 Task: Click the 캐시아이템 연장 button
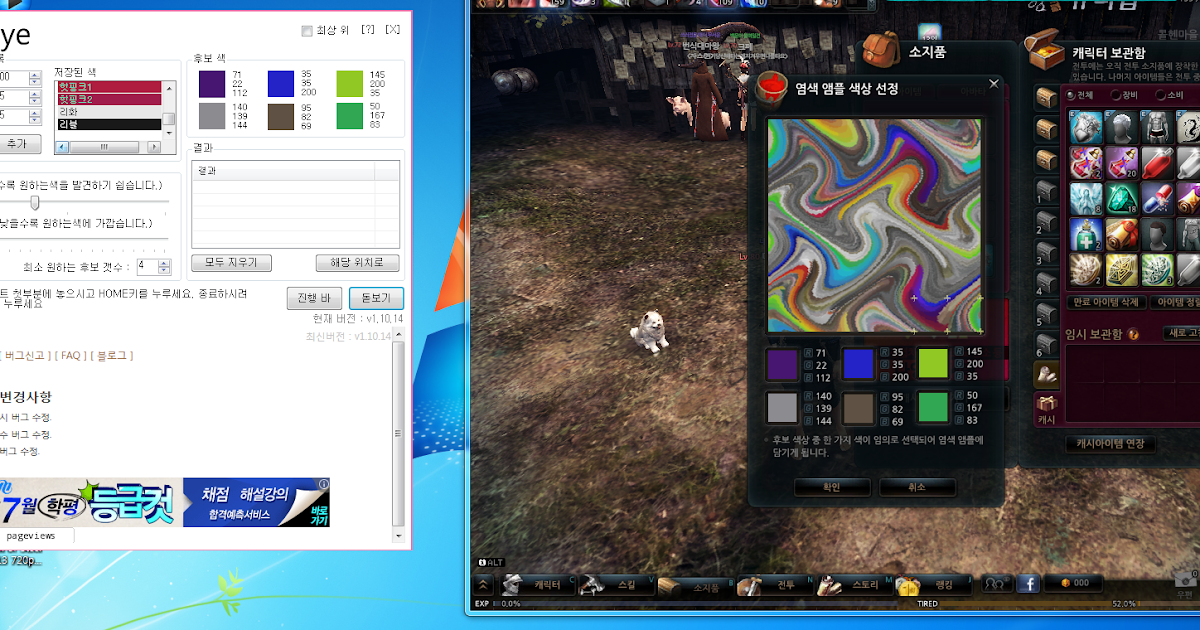coord(1110,444)
